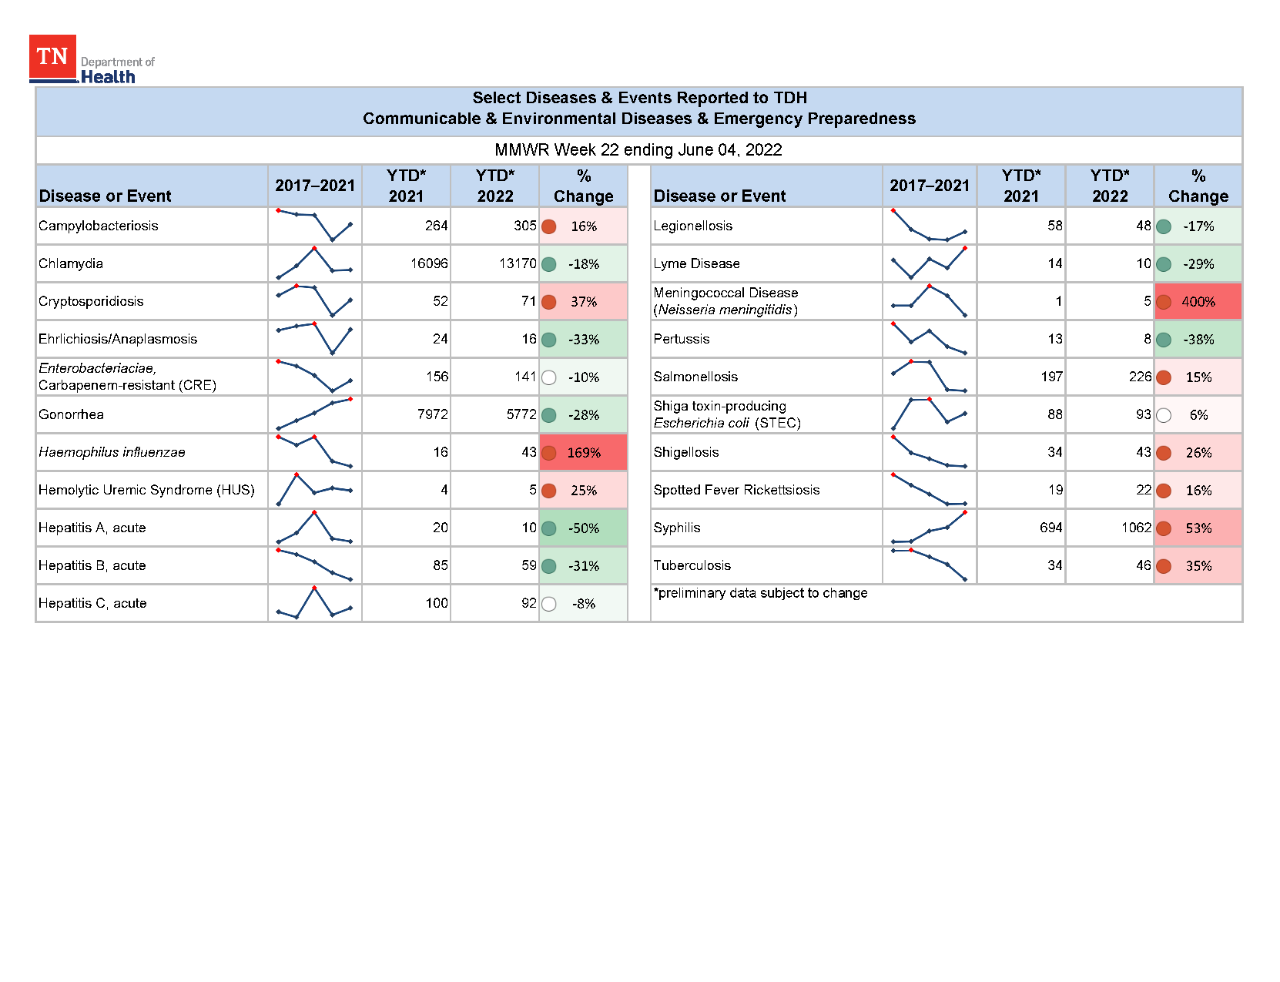Select the "-50%" change value for Hepatitis A
Viewport: 1280px width, 982px height.
[x=584, y=528]
